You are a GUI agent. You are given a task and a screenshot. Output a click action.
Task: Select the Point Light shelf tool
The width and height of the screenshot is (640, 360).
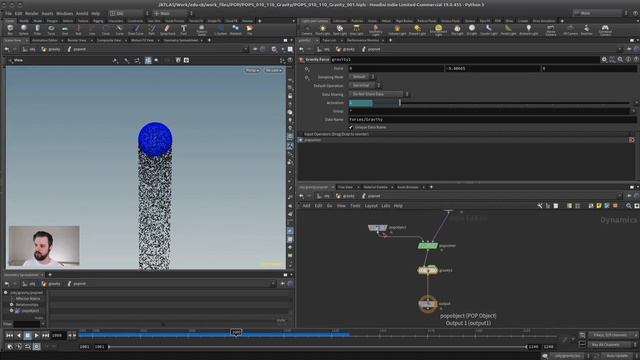322,29
